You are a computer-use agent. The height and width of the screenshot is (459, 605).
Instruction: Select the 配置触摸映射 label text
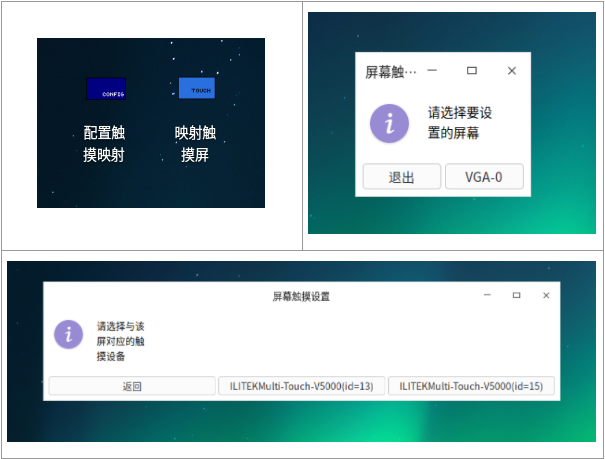coord(104,143)
